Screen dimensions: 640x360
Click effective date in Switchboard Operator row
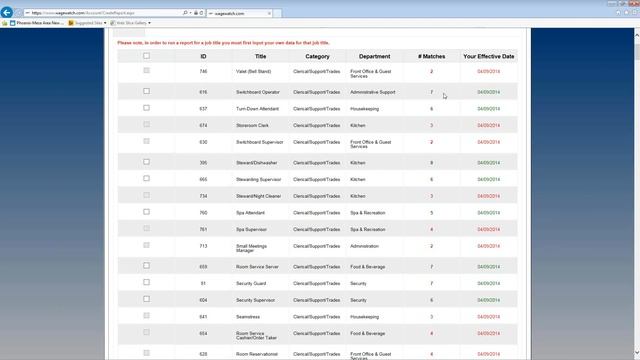pos(489,92)
